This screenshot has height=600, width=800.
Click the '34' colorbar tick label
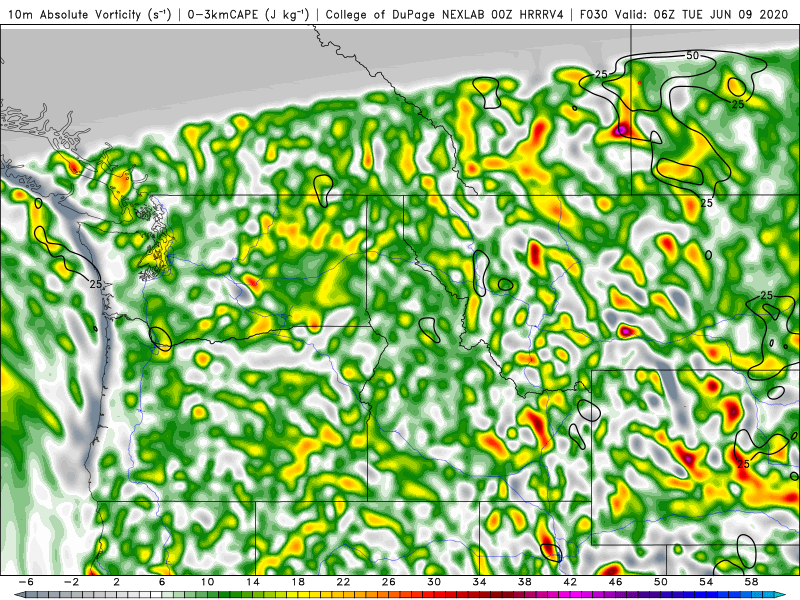pyautogui.click(x=480, y=582)
